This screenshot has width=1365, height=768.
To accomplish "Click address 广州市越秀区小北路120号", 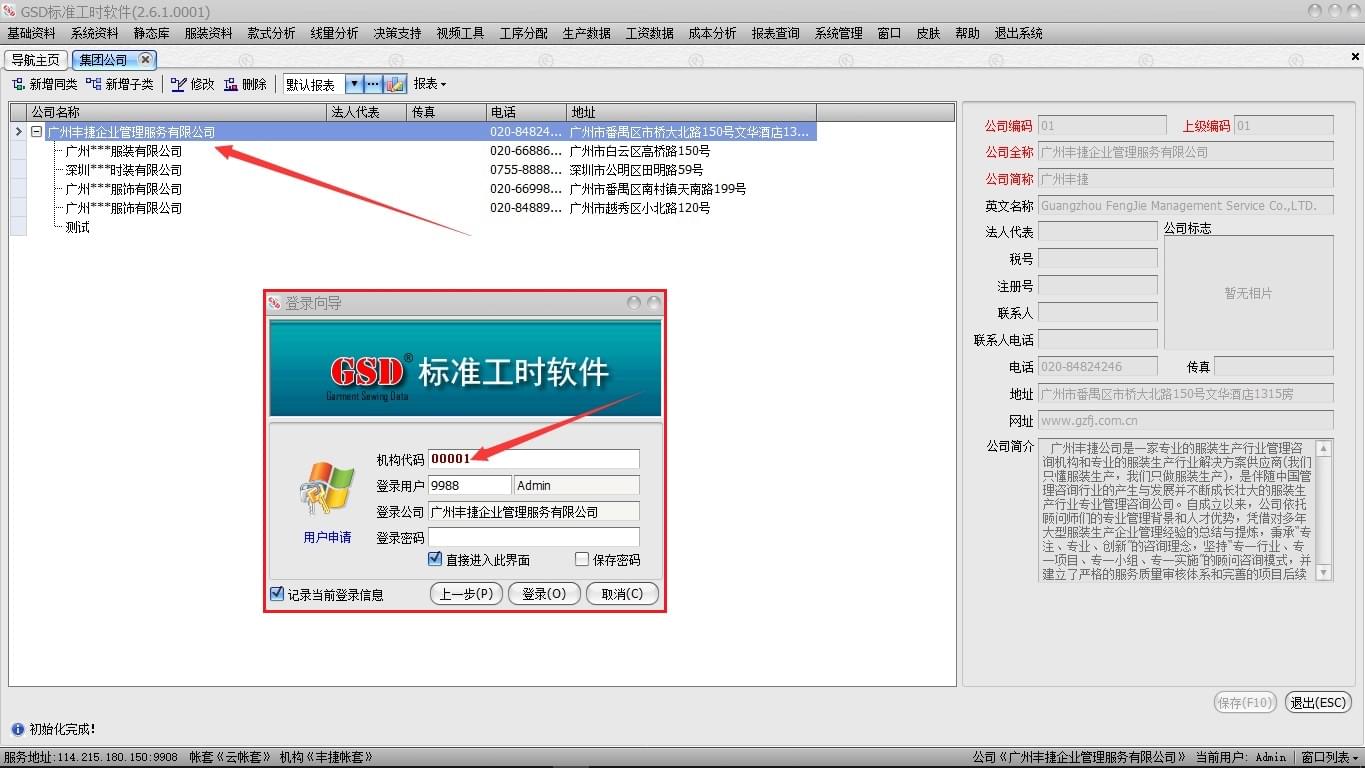I will [x=640, y=208].
